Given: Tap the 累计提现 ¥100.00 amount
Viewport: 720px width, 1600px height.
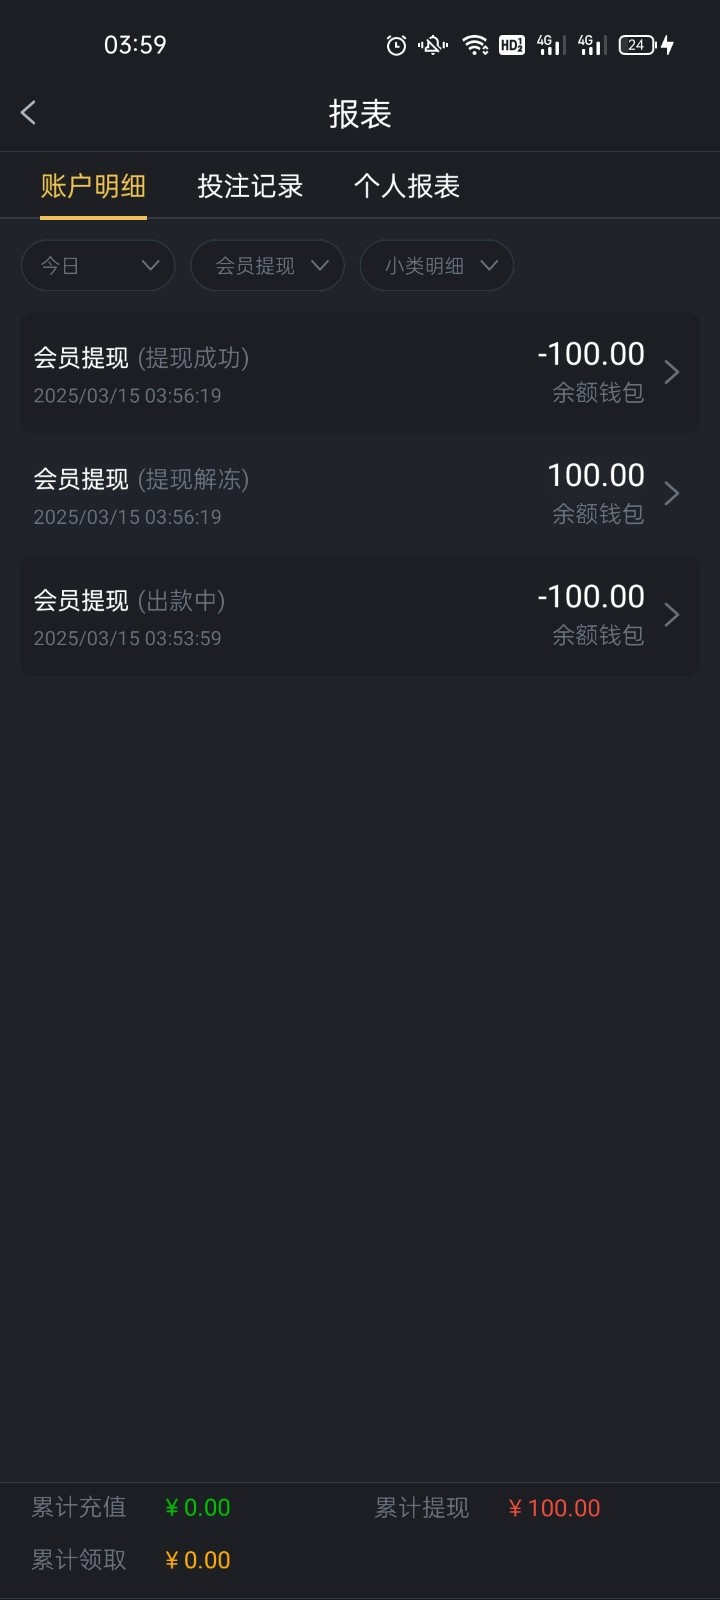Looking at the screenshot, I should coord(554,1508).
